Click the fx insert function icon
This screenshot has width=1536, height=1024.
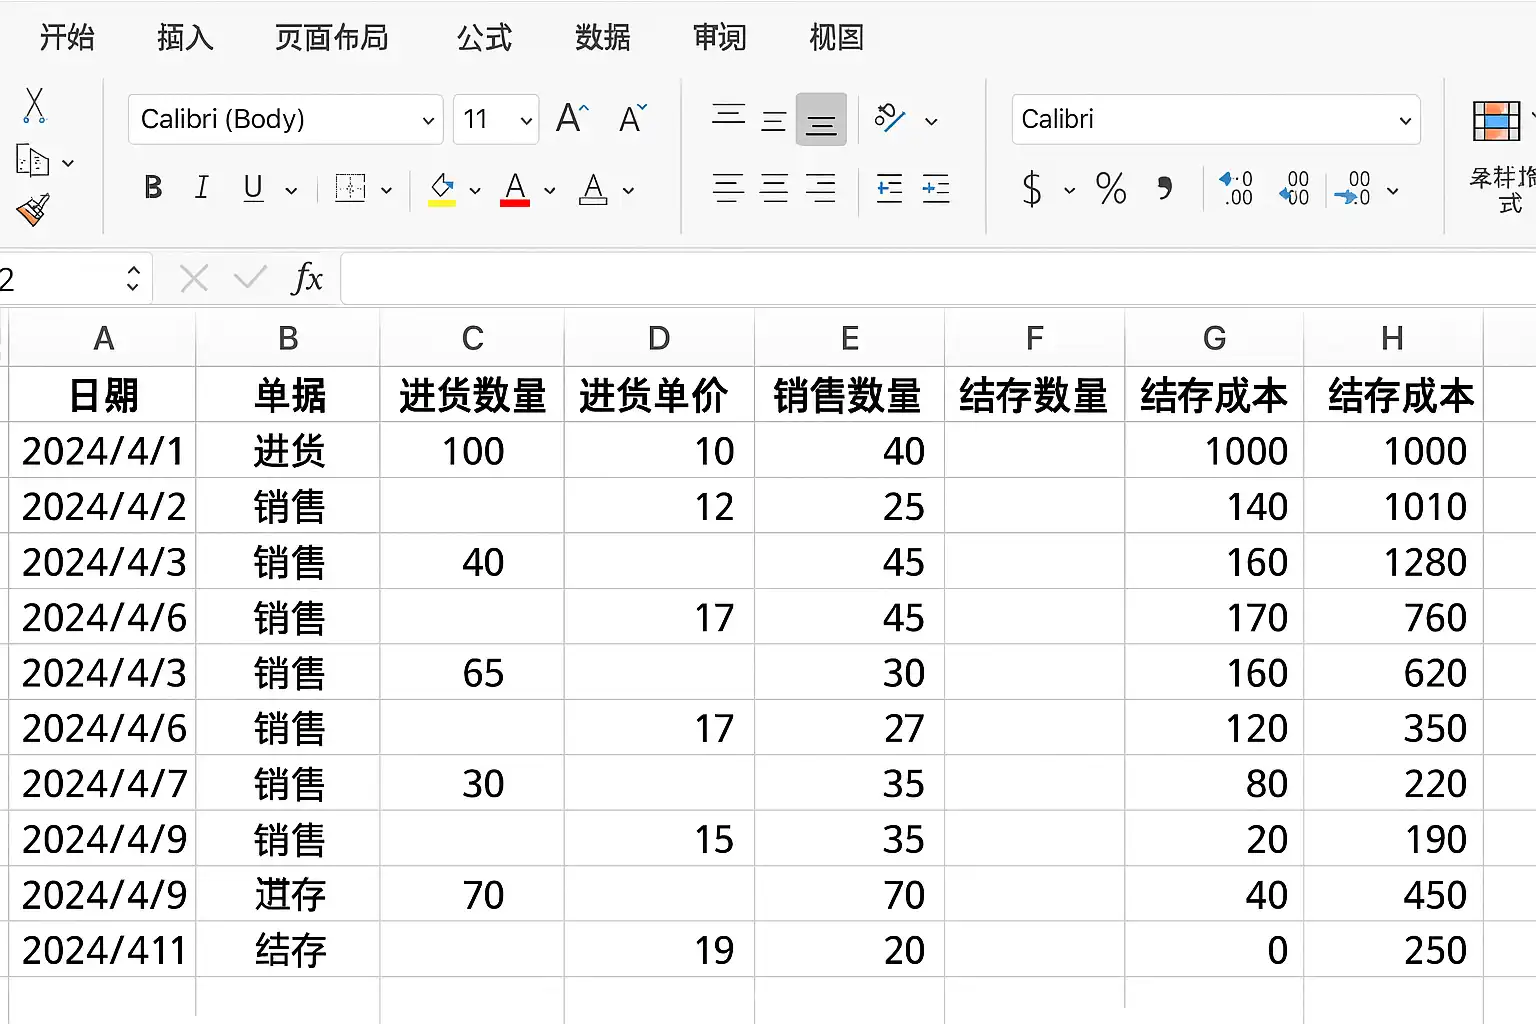pyautogui.click(x=307, y=278)
